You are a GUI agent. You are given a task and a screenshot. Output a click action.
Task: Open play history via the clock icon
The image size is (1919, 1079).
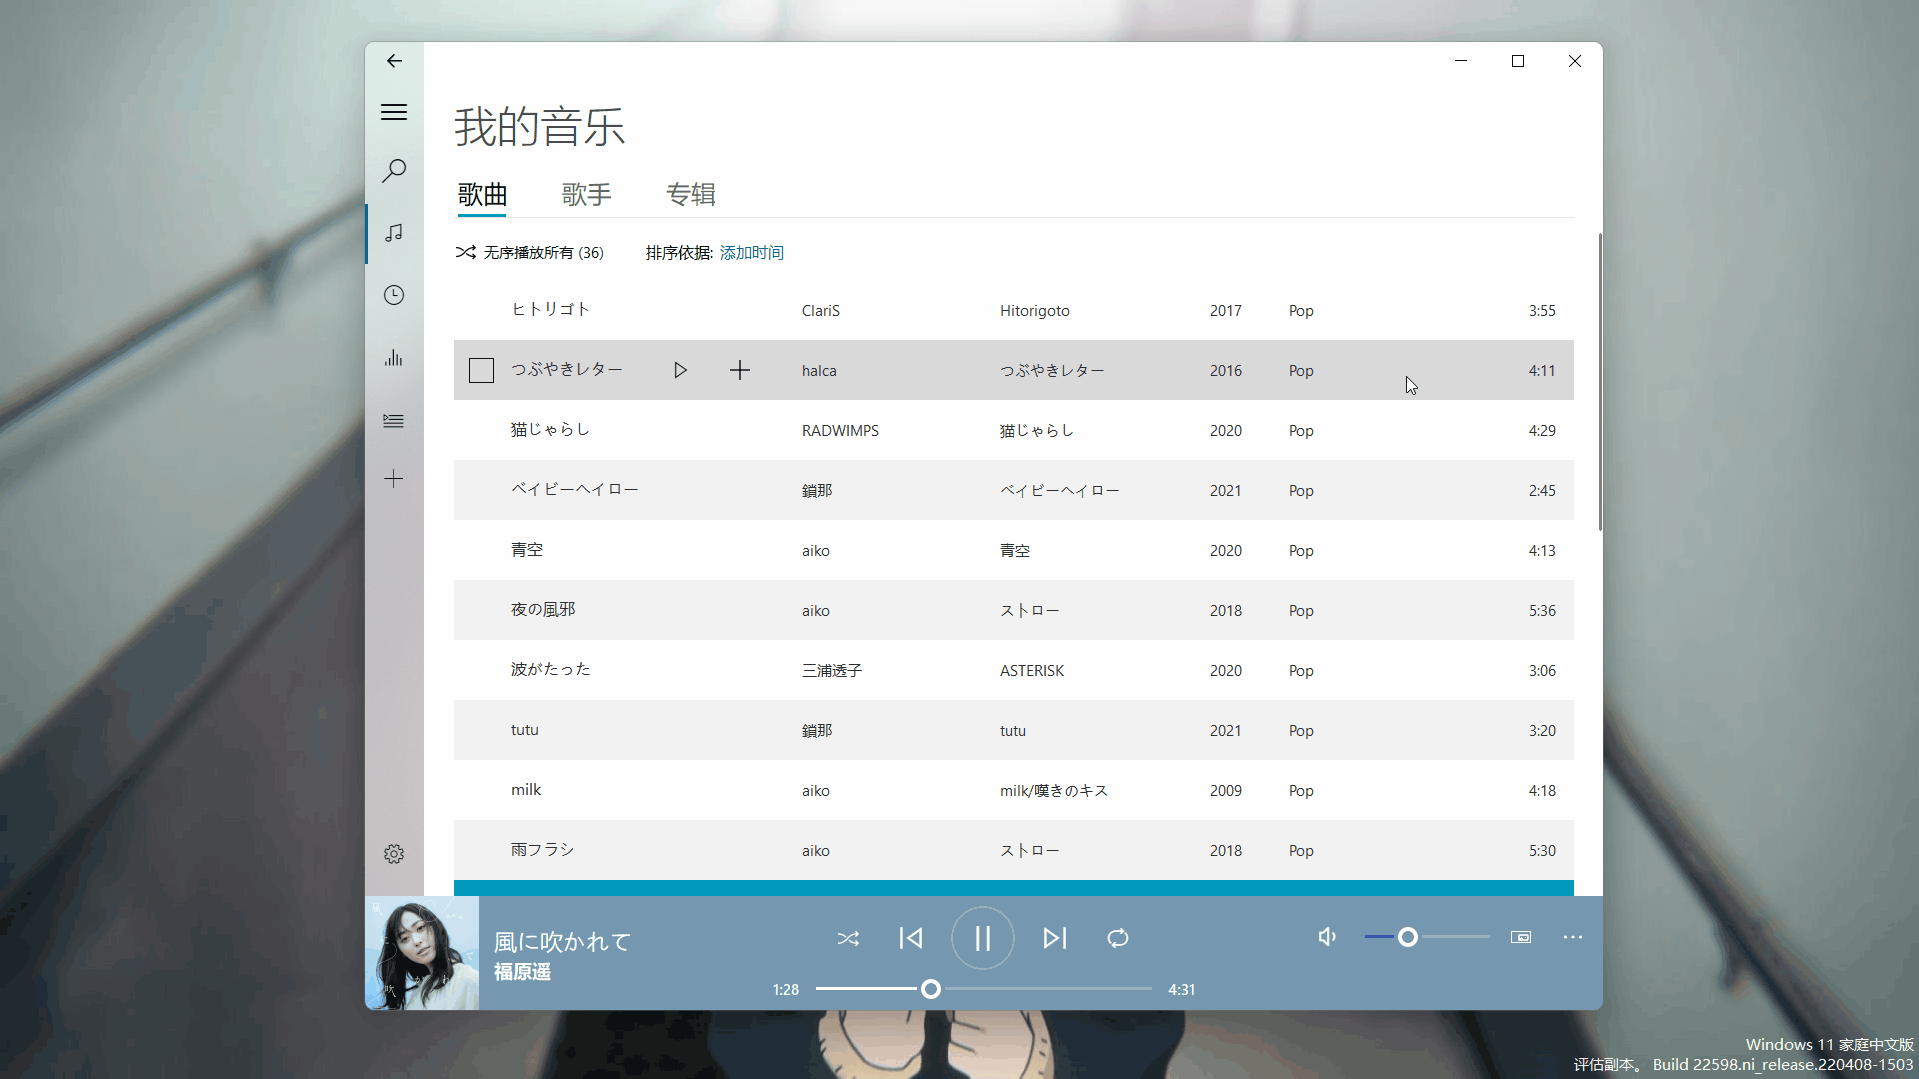pos(393,295)
